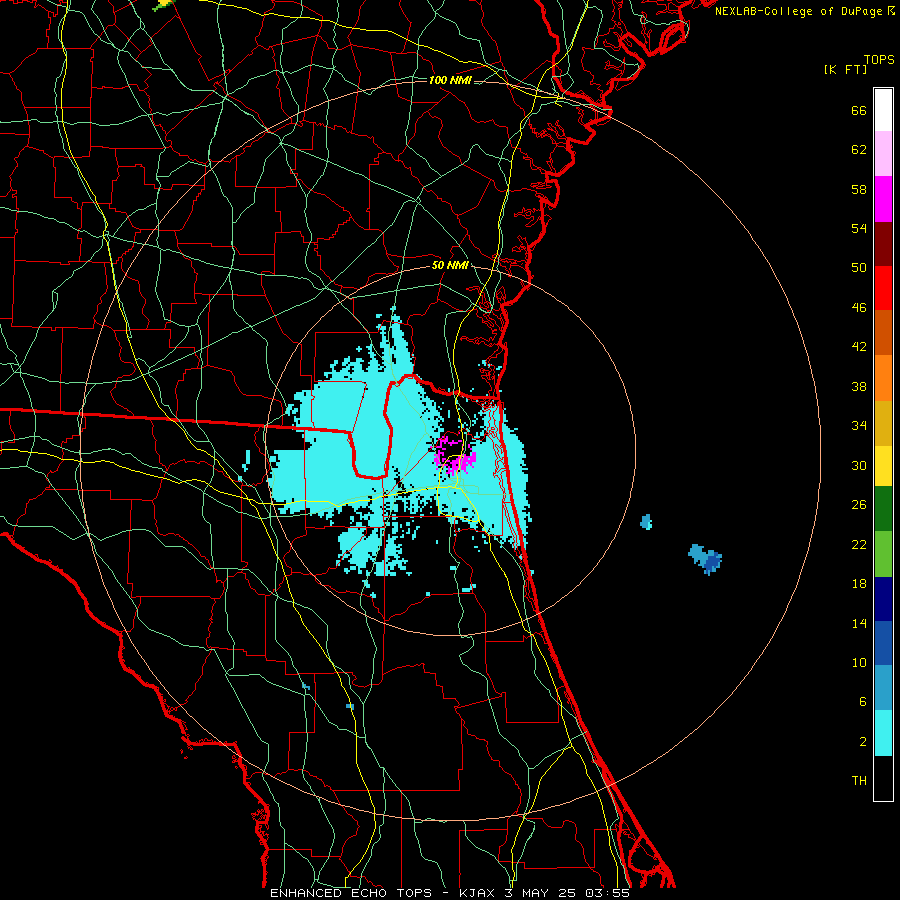Screen dimensions: 900x900
Task: Select the 14 value in legend
Action: [859, 623]
